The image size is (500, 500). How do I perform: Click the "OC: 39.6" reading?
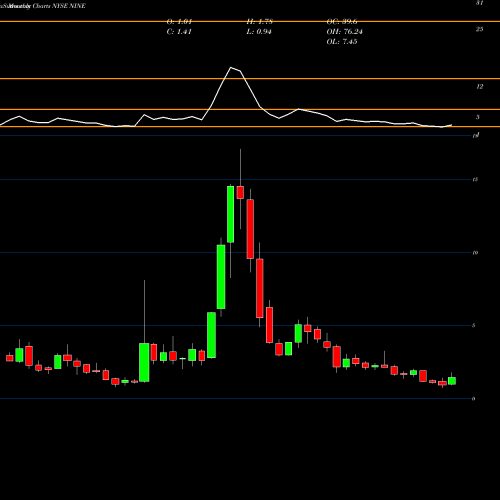[x=342, y=22]
